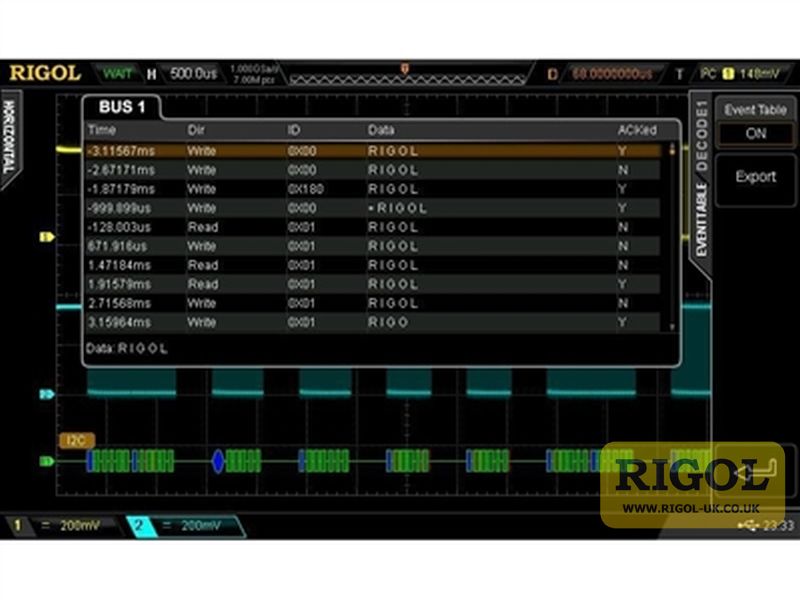
Task: Toggle the Event Table ON button
Action: pyautogui.click(x=756, y=133)
